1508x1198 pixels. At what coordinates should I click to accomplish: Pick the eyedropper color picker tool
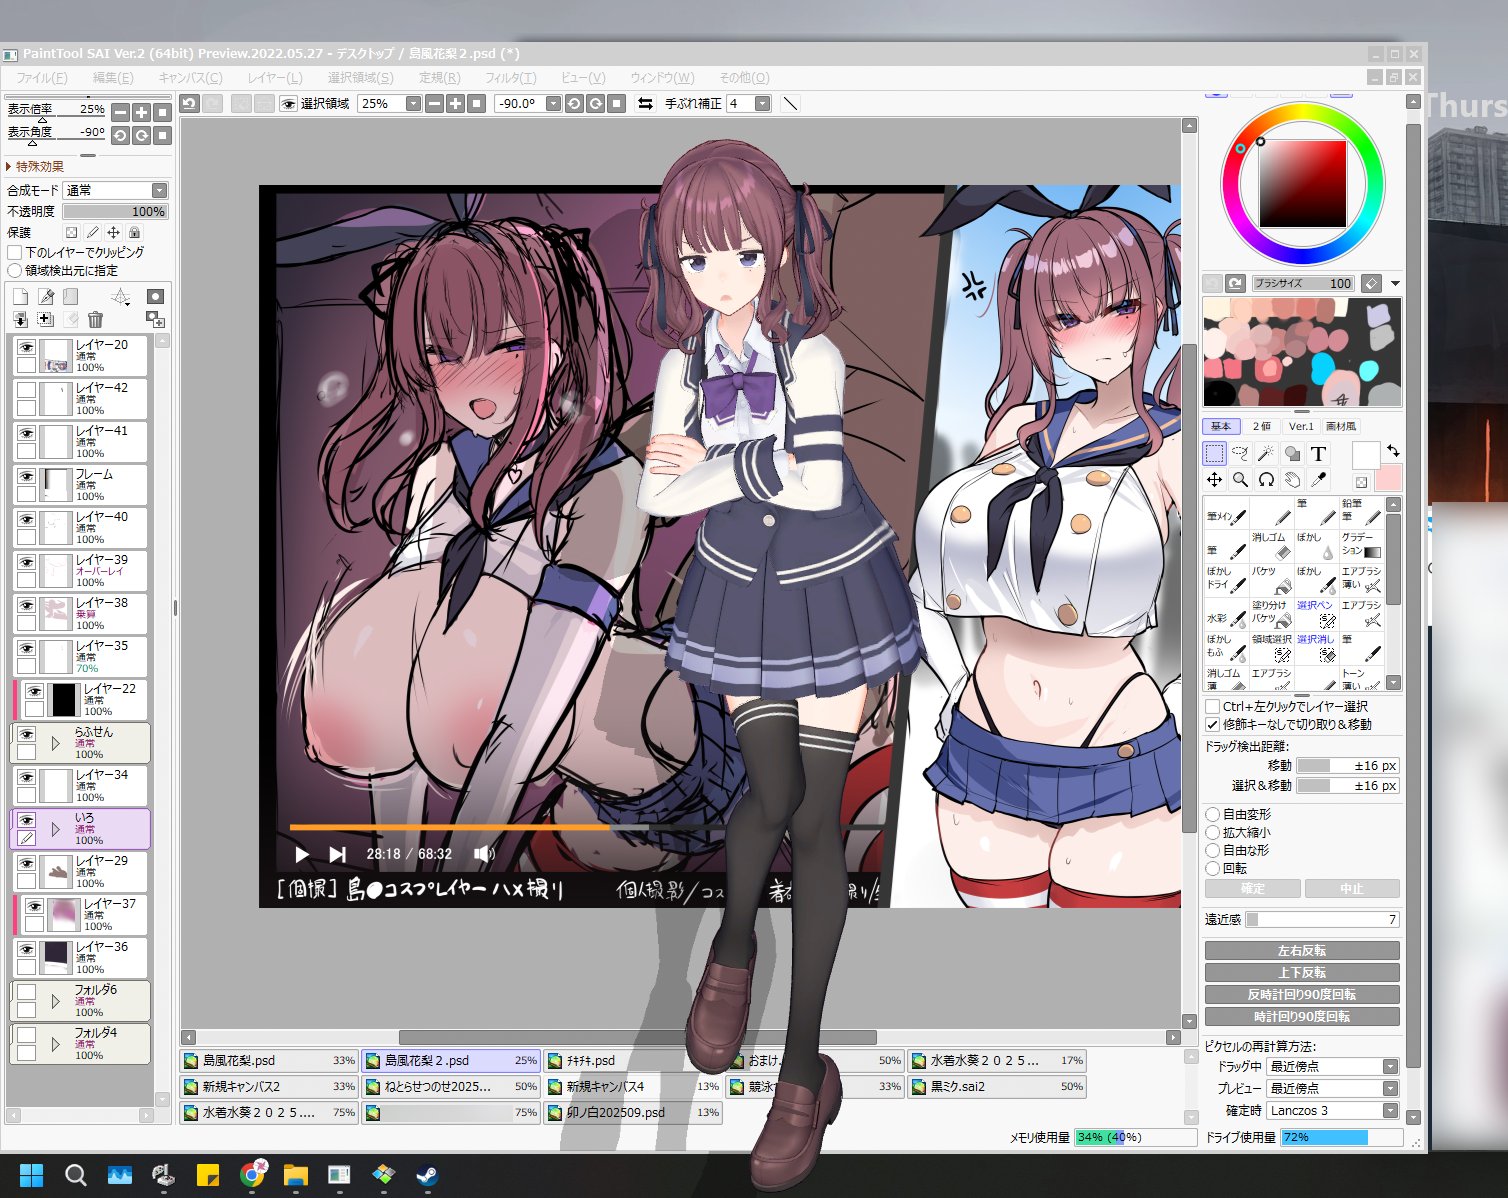pos(1318,480)
